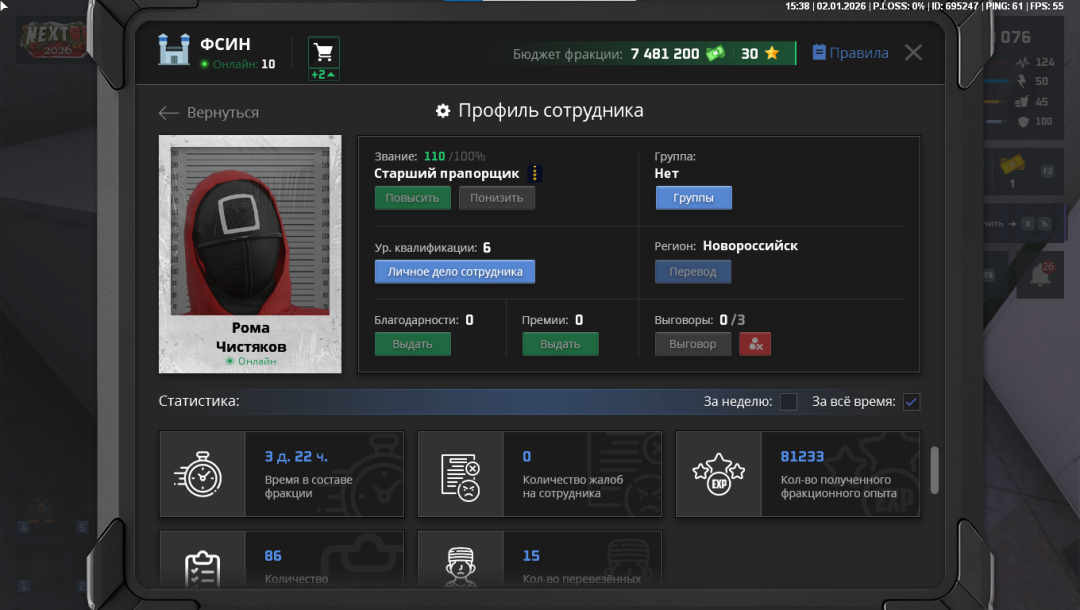Click the Перевод region transfer button

[x=693, y=272]
